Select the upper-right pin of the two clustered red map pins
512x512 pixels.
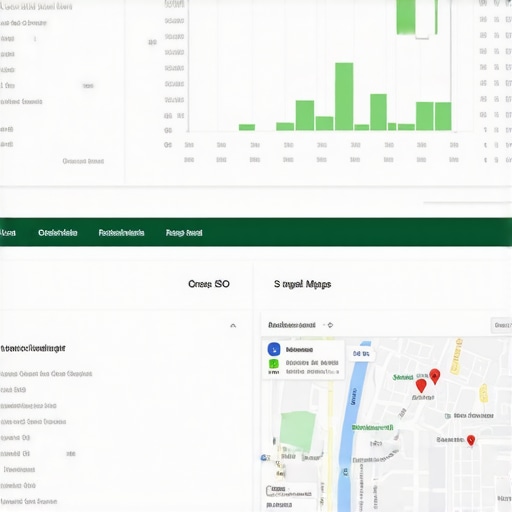435,376
